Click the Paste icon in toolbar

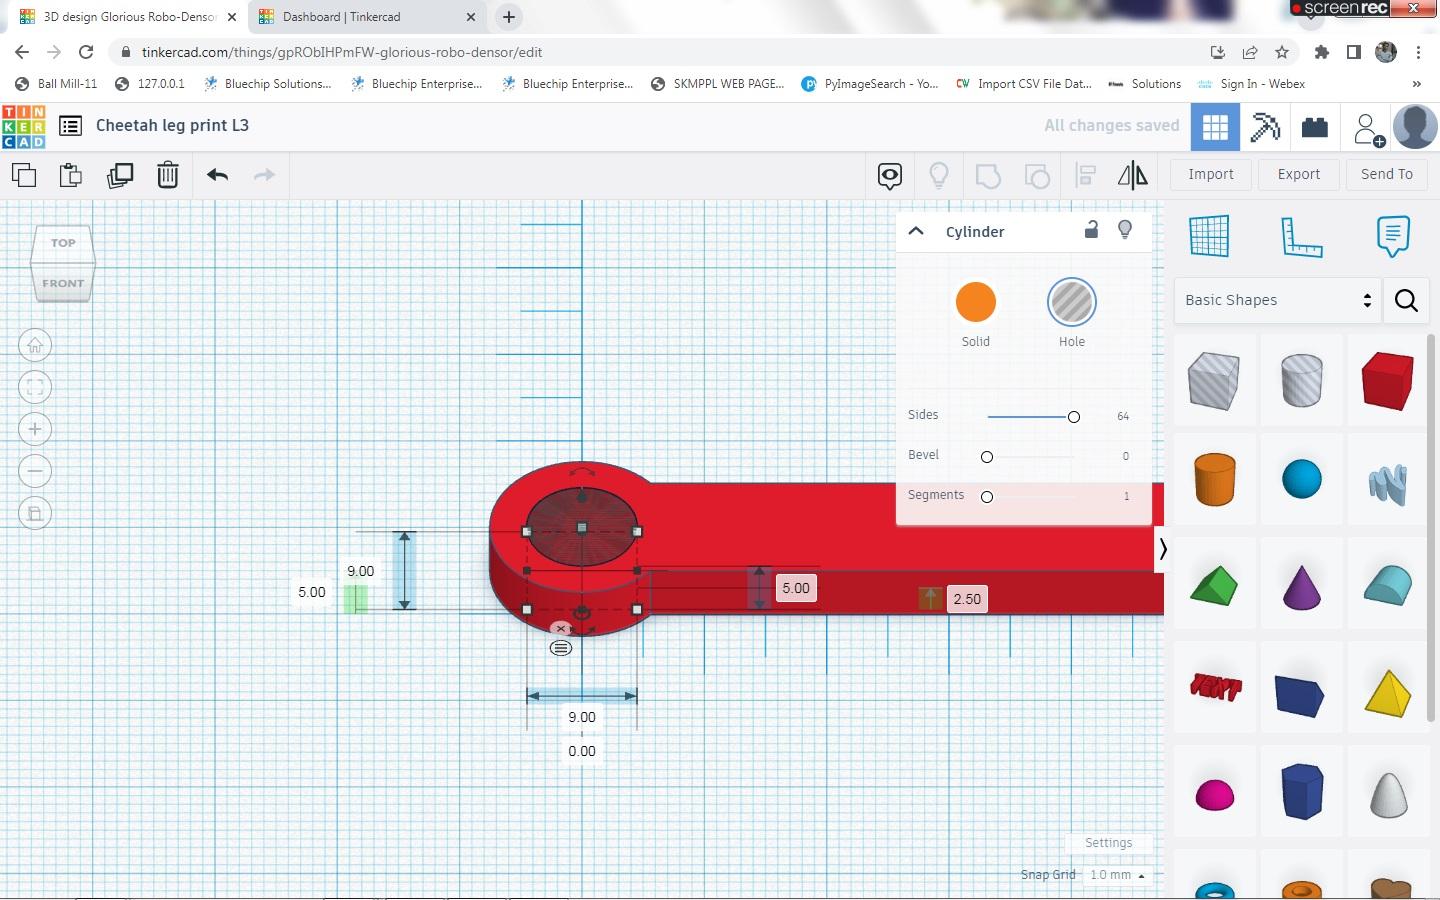71,175
